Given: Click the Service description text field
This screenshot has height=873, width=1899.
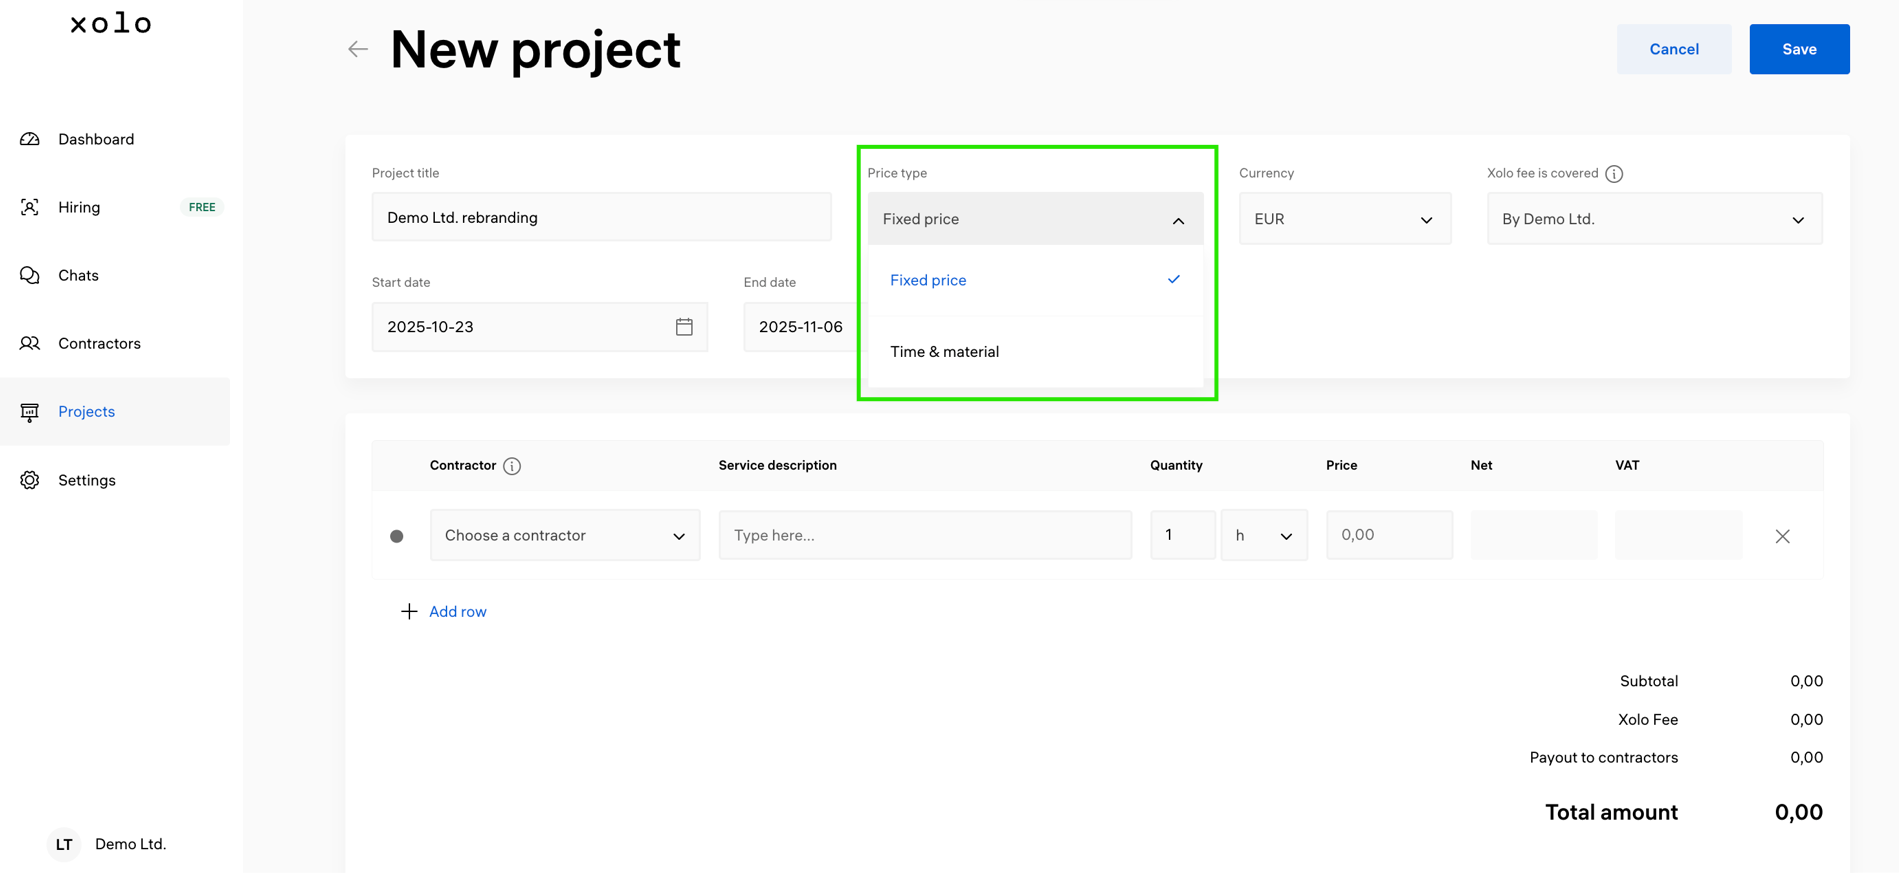Looking at the screenshot, I should (924, 535).
